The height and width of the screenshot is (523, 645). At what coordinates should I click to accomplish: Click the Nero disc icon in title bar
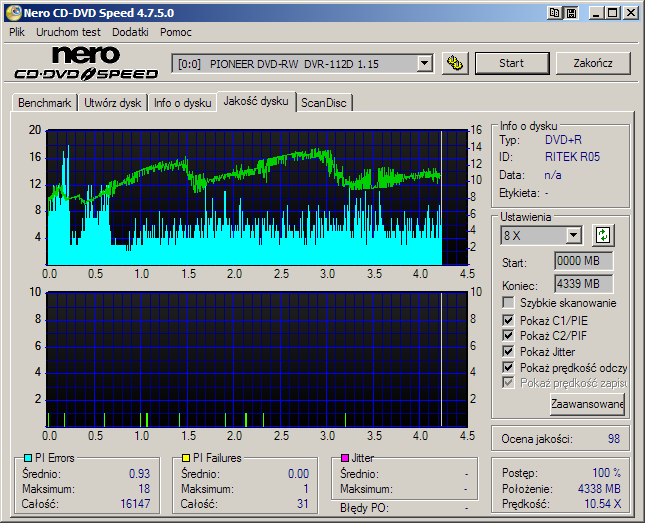tap(13, 13)
